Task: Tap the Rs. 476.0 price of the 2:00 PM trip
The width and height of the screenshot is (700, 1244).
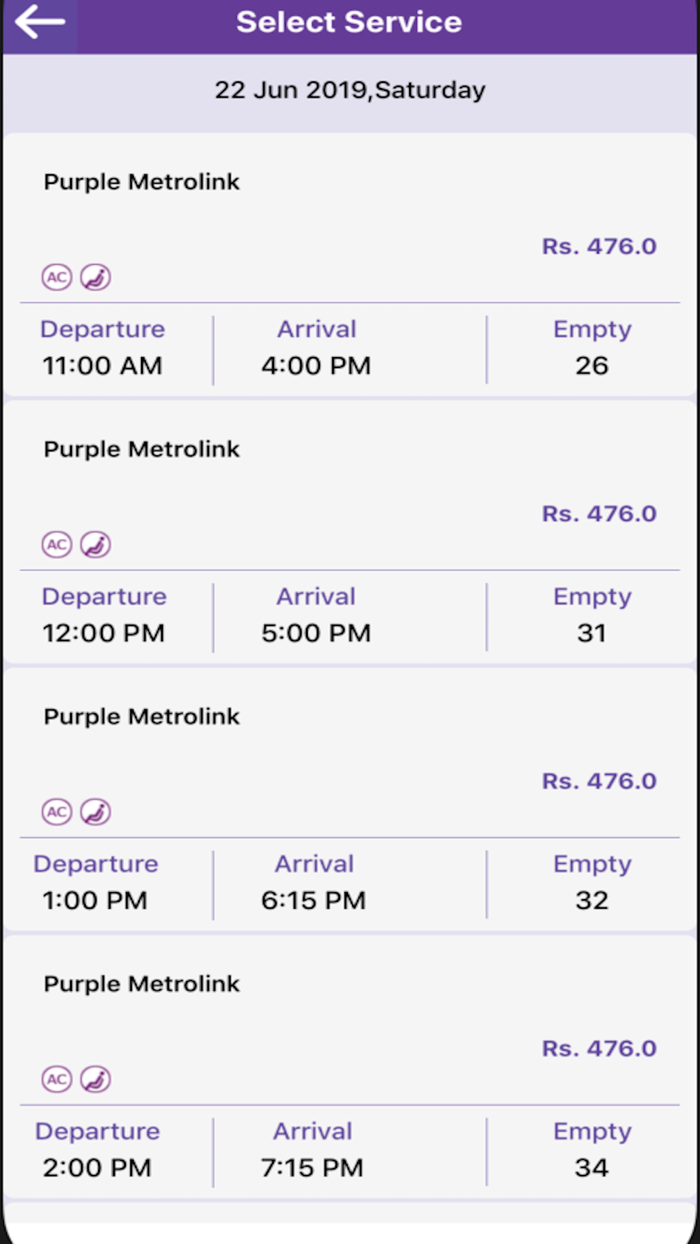Action: (599, 1048)
